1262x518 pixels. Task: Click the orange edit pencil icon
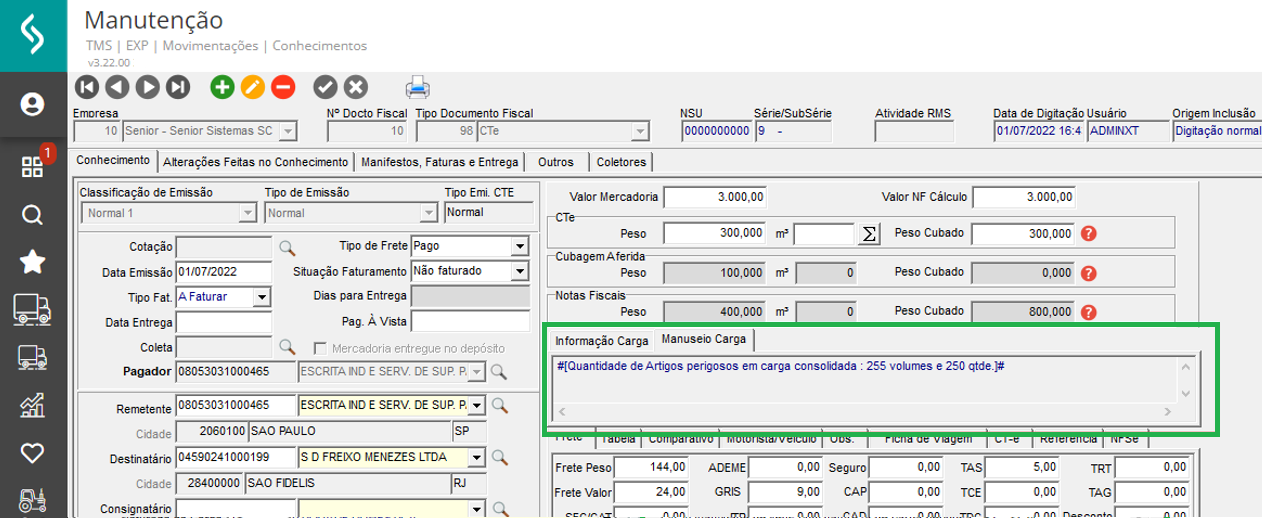pos(252,87)
